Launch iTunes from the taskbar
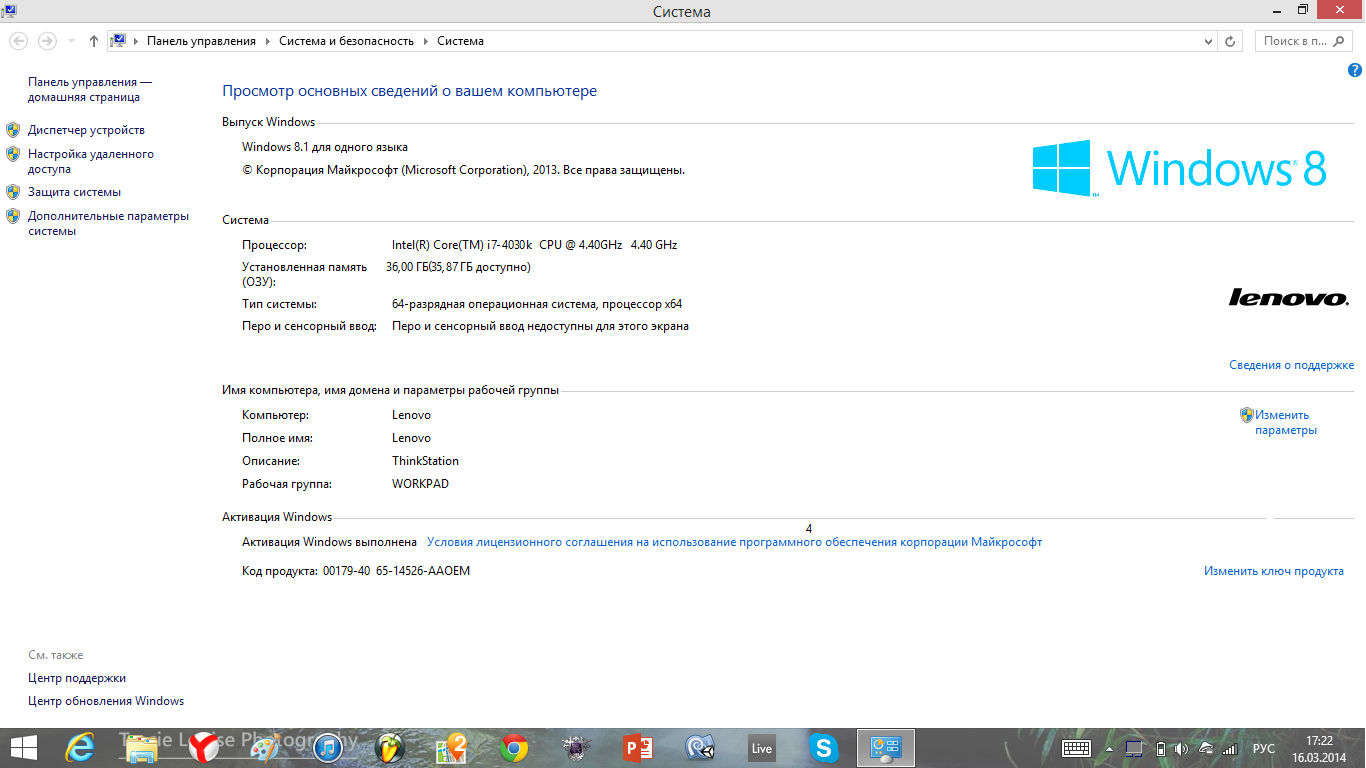1366x768 pixels. pyautogui.click(x=328, y=747)
